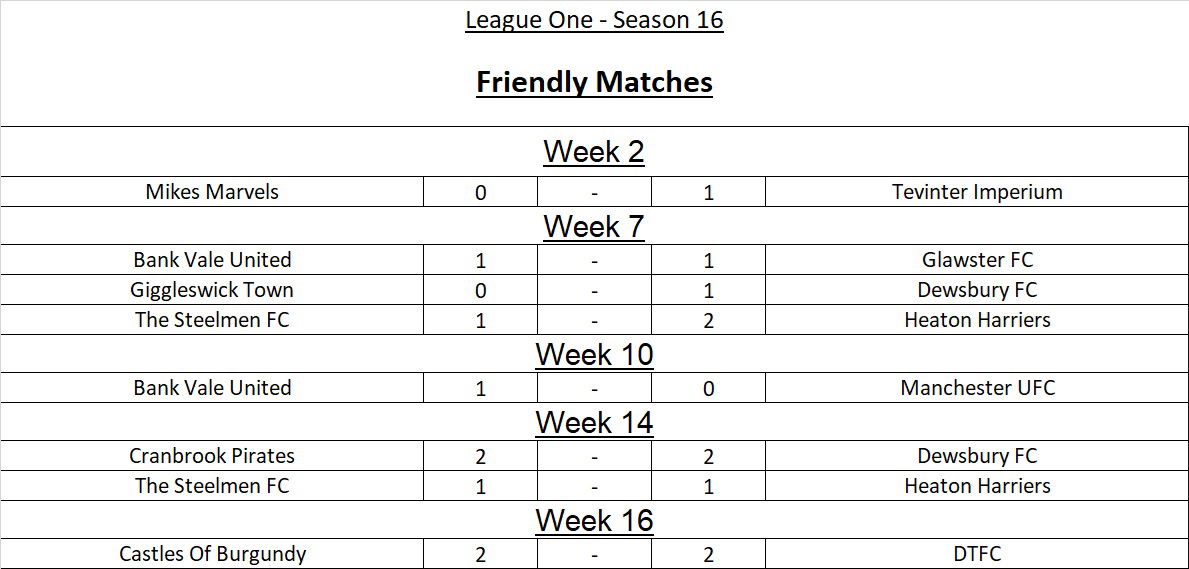
Task: Click Heaton Harriers in the Week 7 fixtures
Action: tap(977, 320)
